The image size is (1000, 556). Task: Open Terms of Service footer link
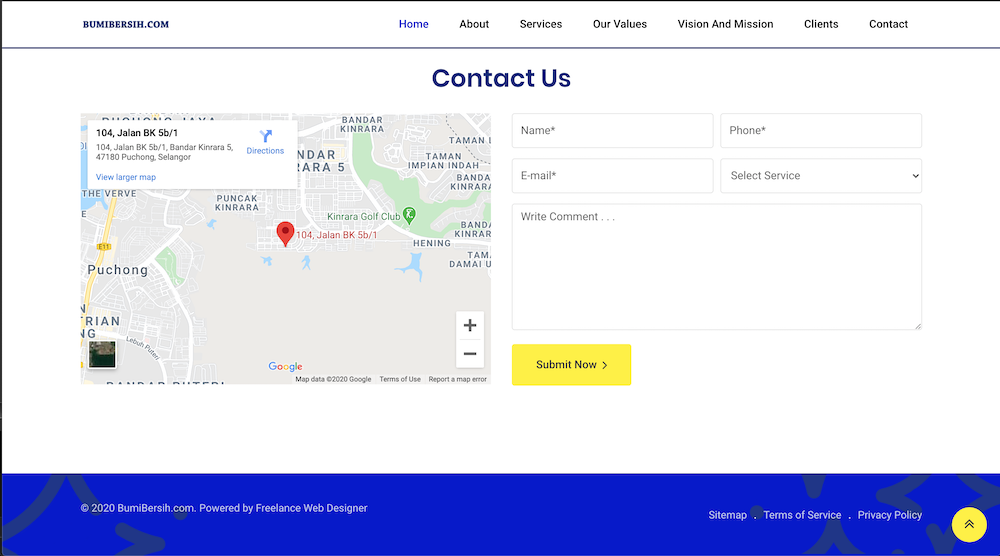tap(802, 515)
